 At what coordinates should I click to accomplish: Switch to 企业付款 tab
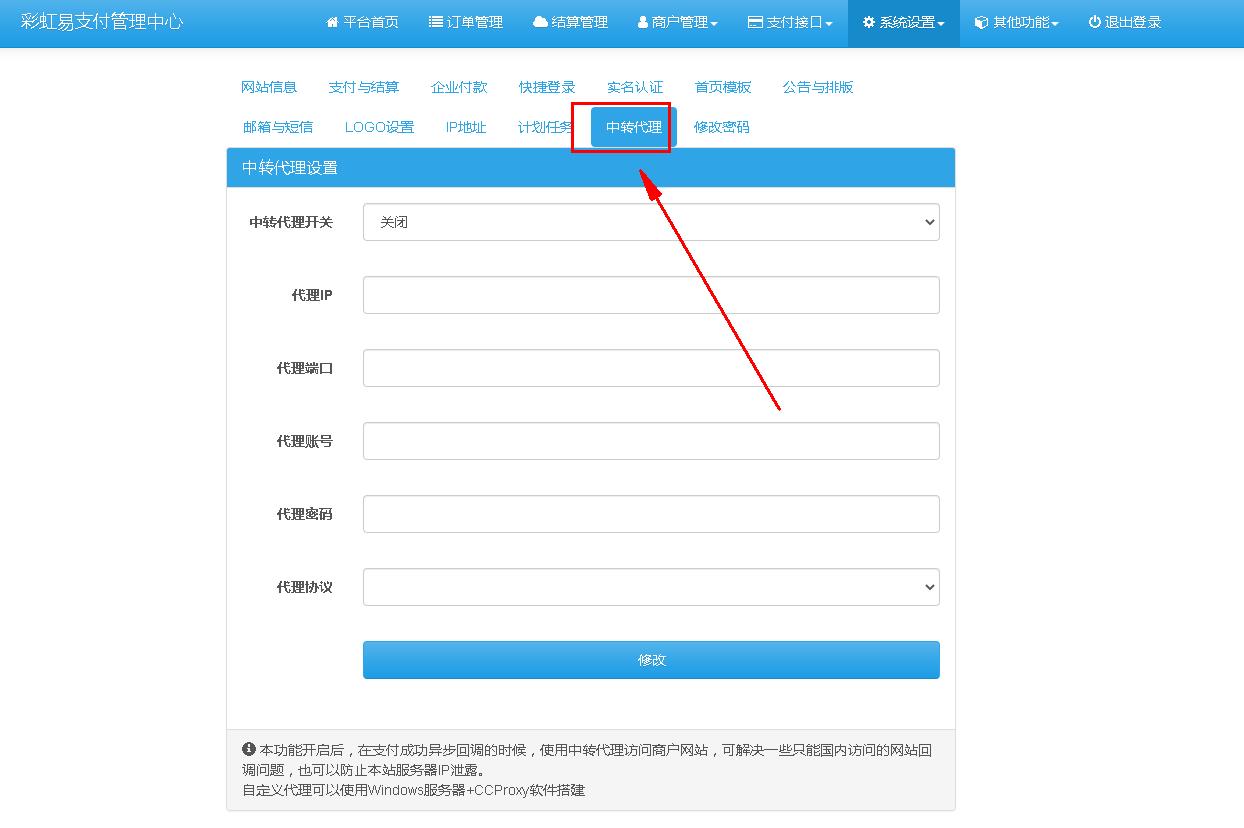tap(459, 87)
